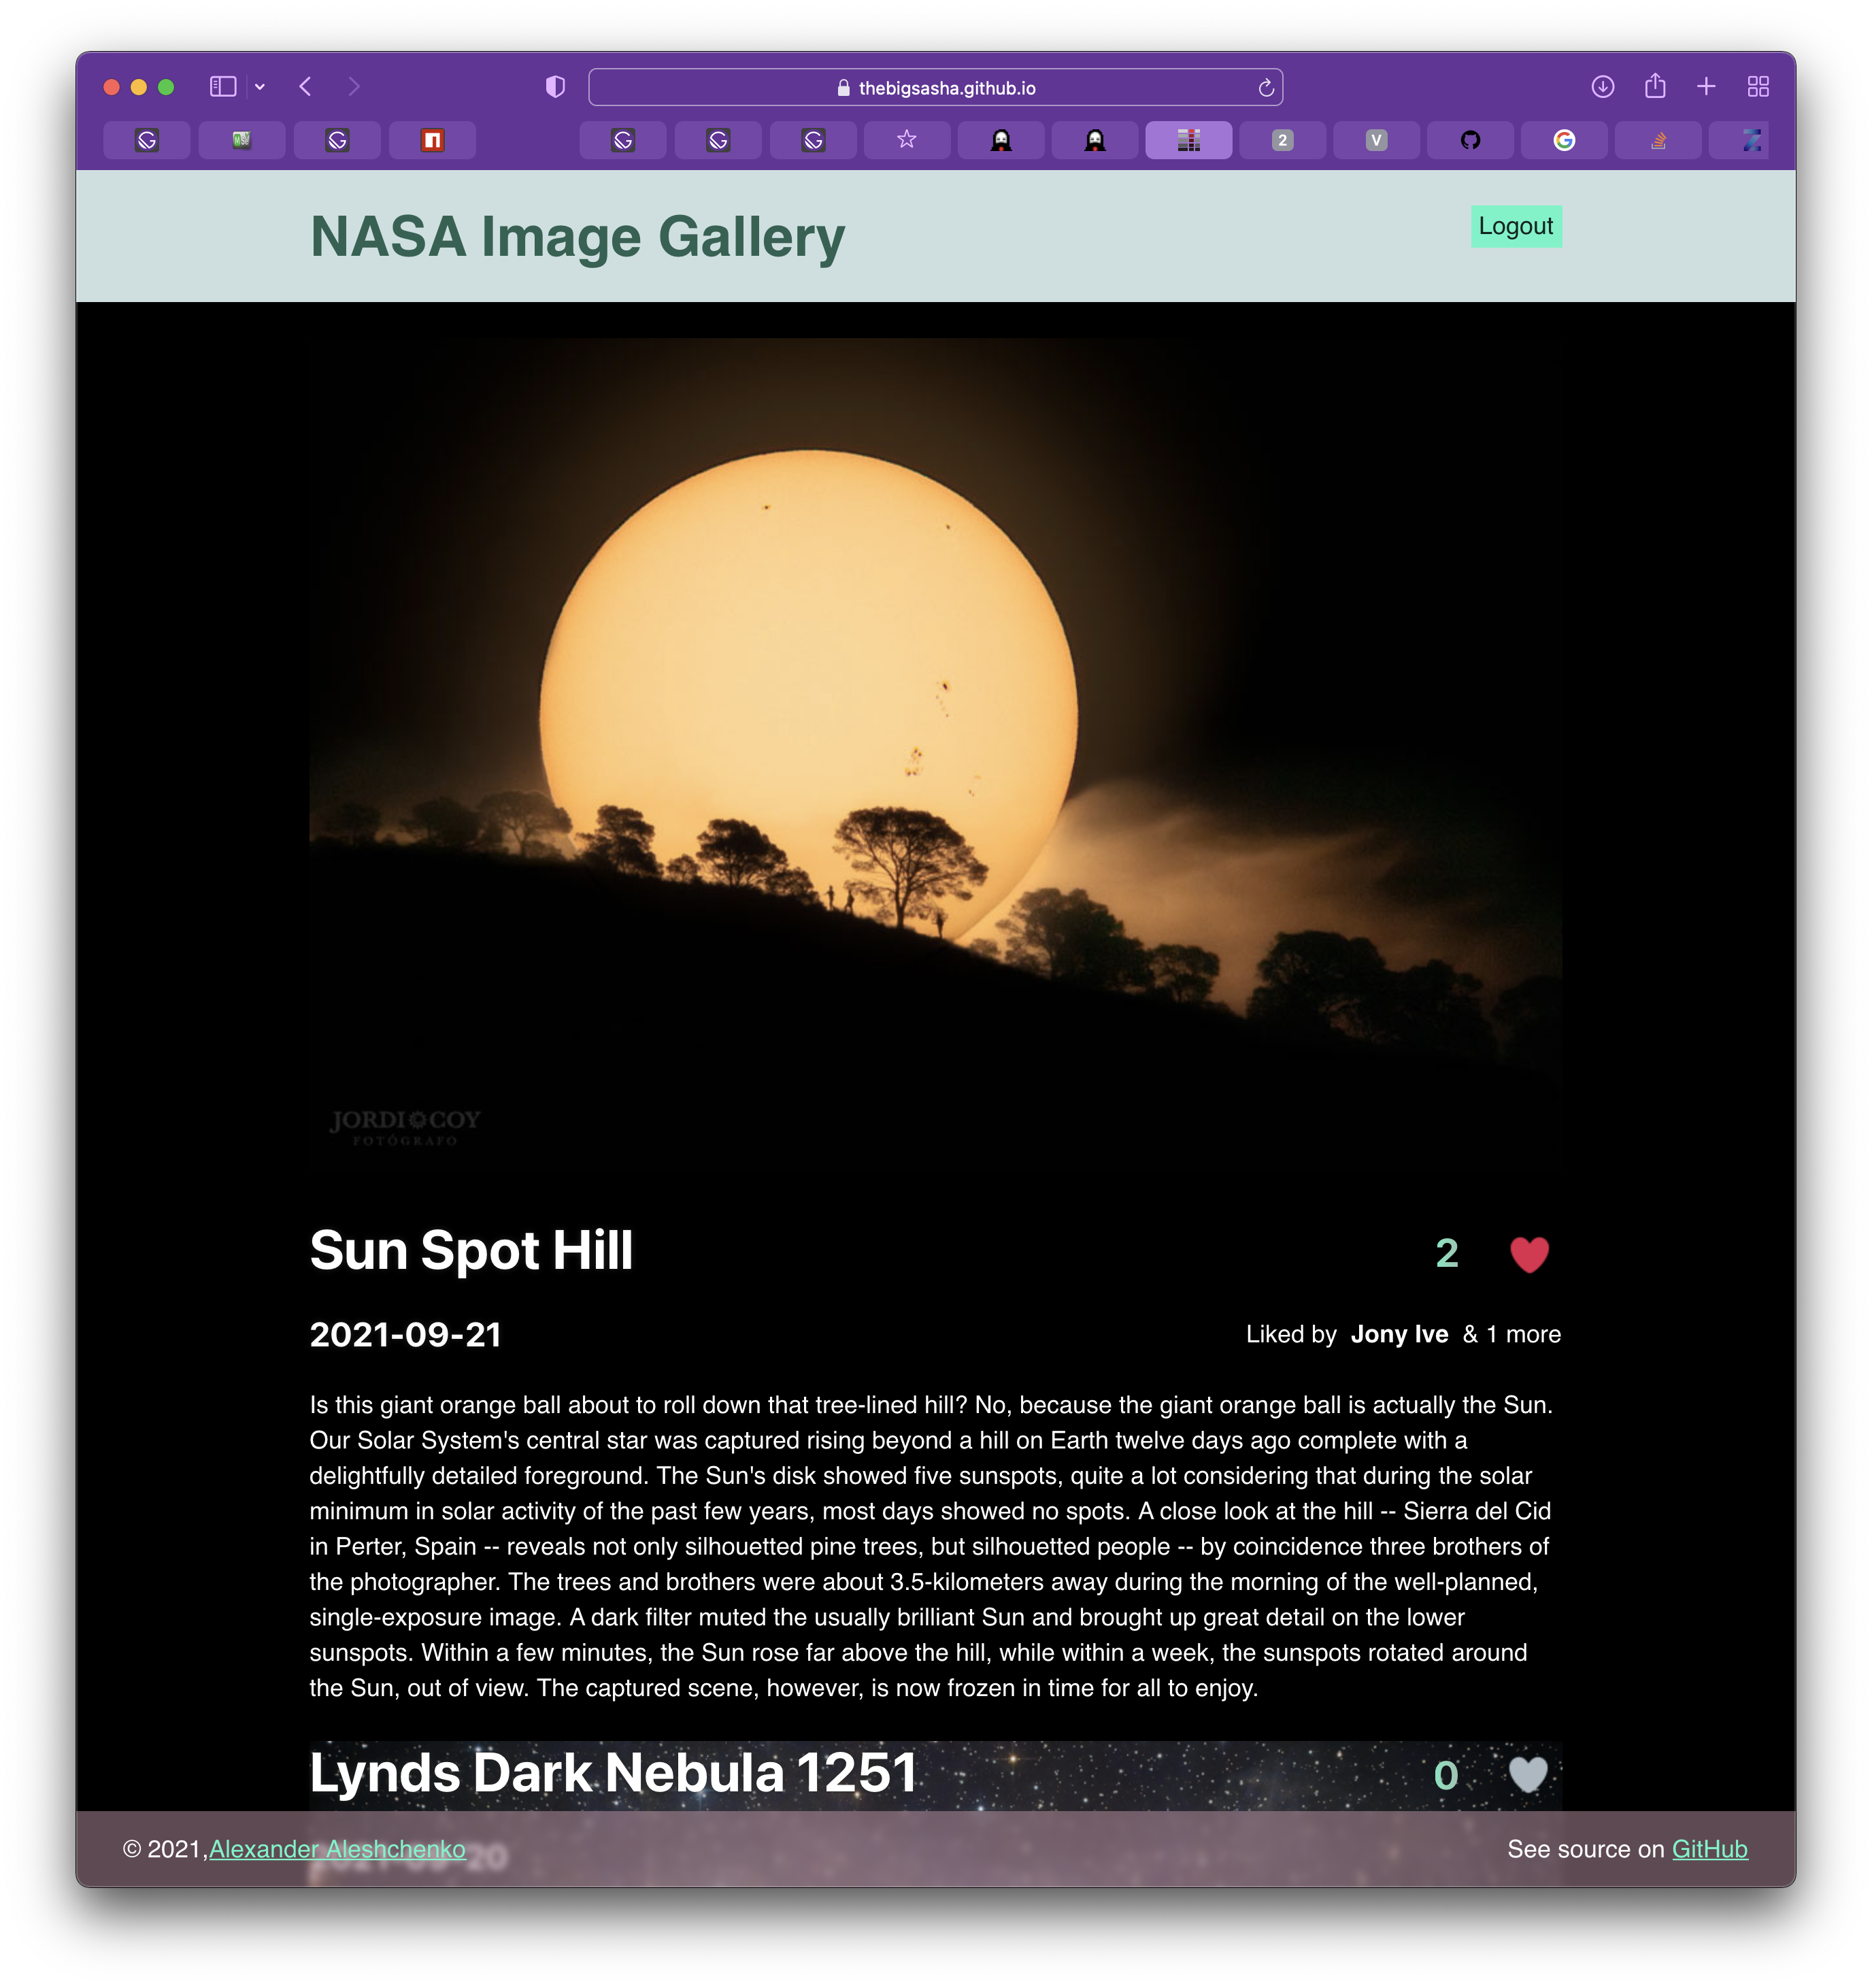This screenshot has width=1872, height=1988.
Task: Click the NASA Image Gallery heading
Action: [577, 237]
